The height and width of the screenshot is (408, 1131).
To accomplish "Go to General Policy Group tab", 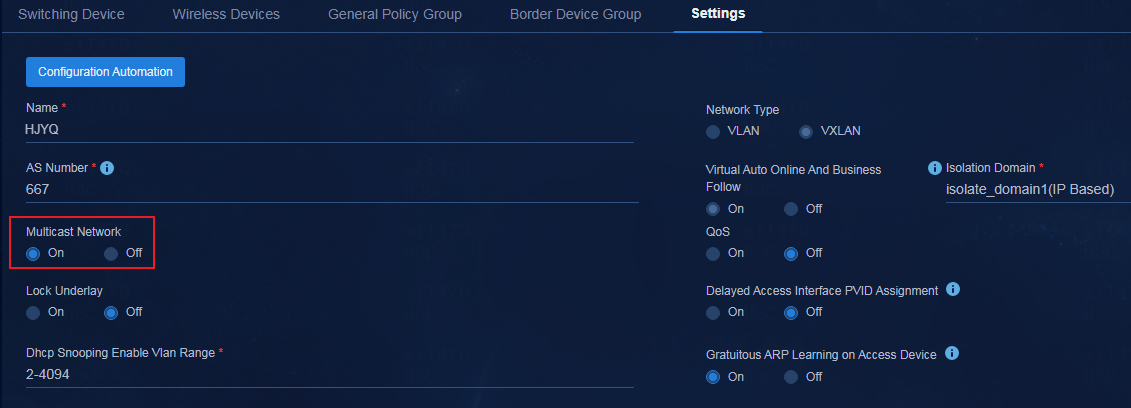I will [395, 14].
